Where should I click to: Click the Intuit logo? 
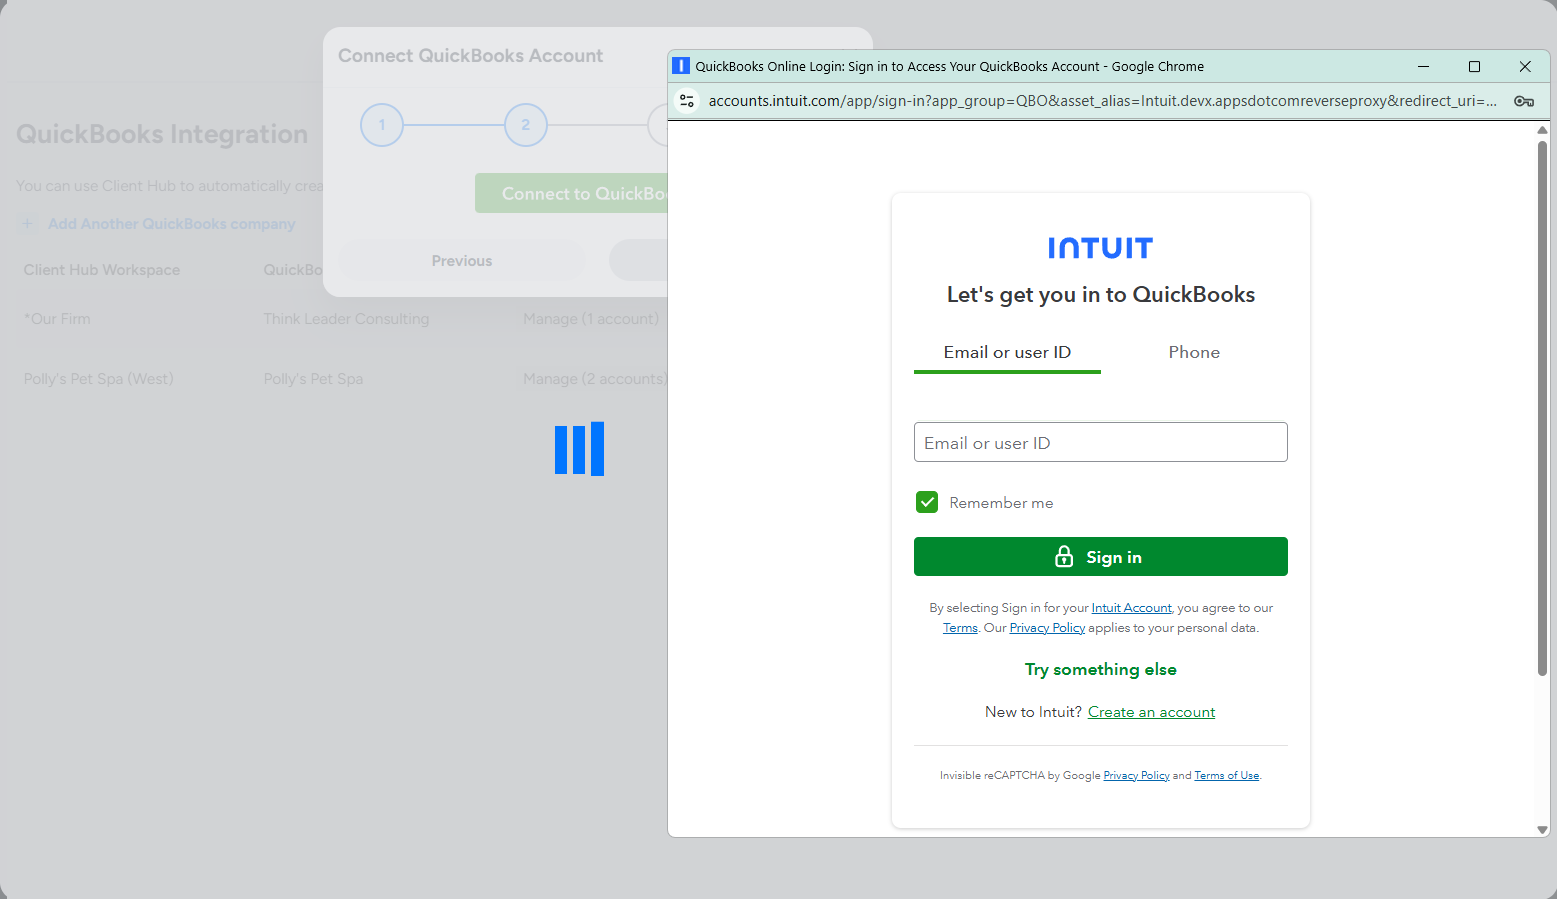click(1100, 248)
